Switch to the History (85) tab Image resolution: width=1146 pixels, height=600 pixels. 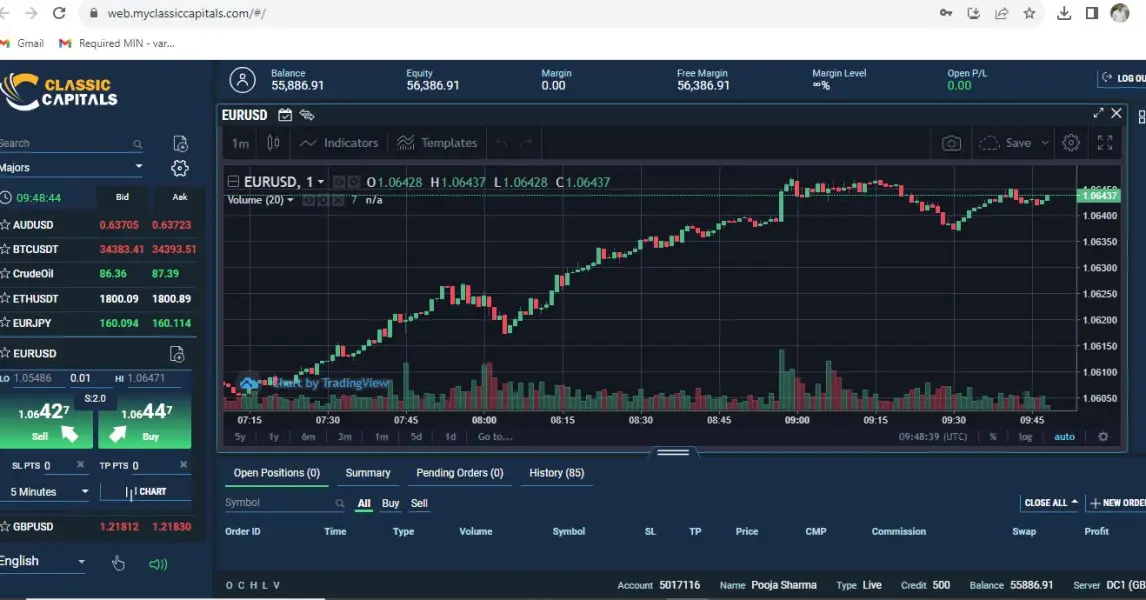(556, 473)
